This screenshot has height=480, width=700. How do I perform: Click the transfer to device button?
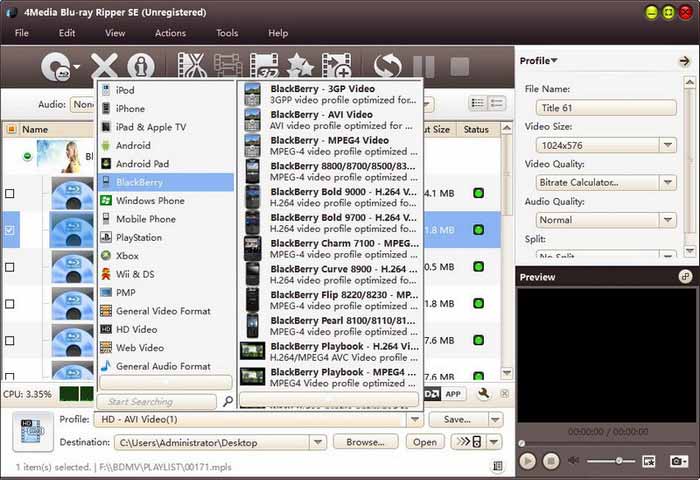(468, 442)
